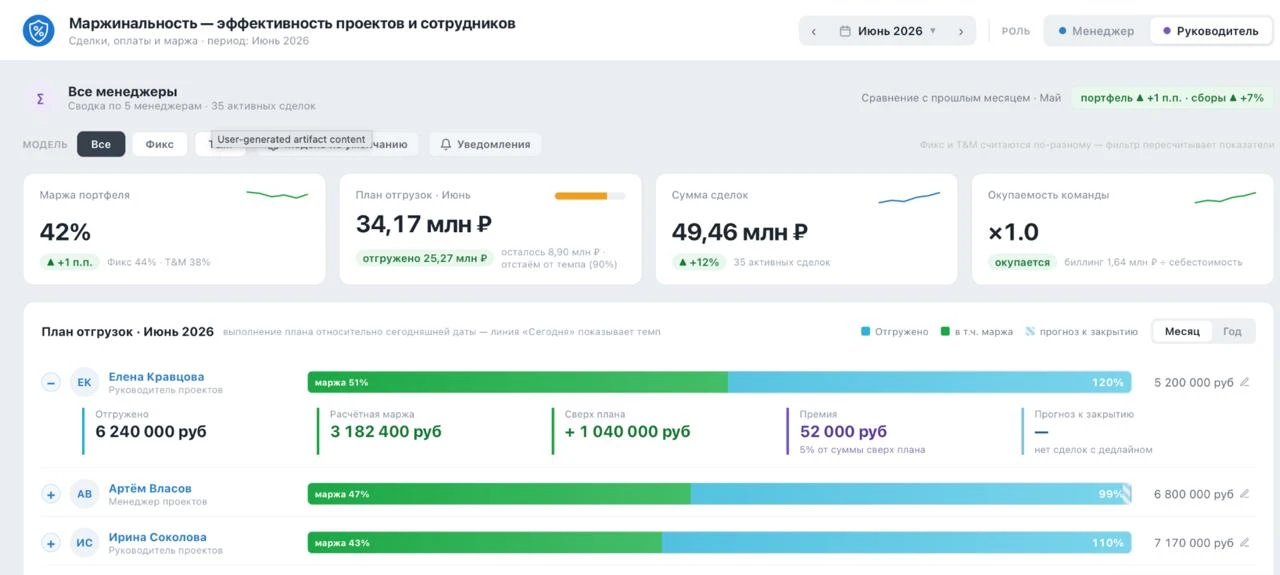This screenshot has height=575, width=1280.
Task: Open Елена Кравцова profile link
Action: point(156,377)
